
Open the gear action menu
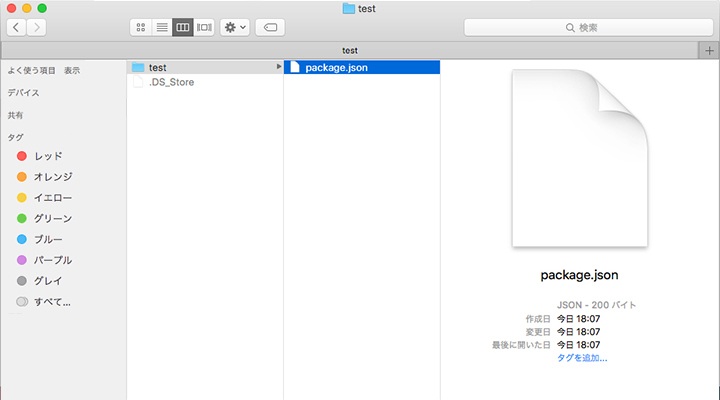pos(235,27)
